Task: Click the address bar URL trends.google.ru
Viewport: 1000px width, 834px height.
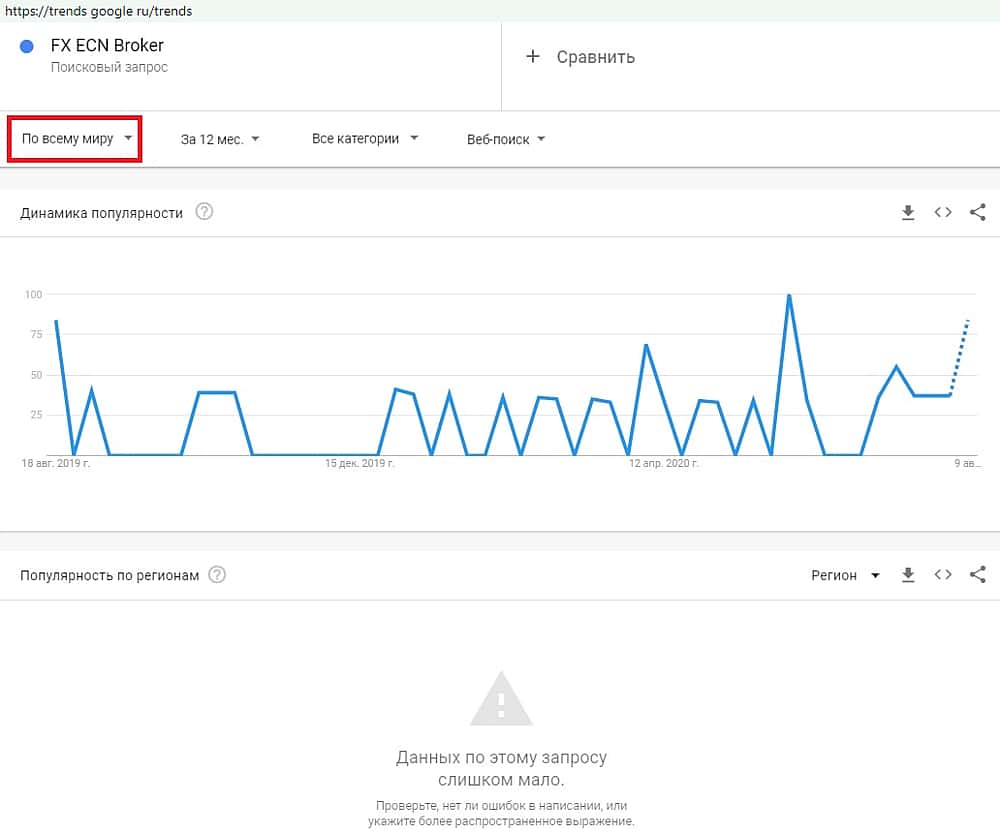Action: click(98, 11)
